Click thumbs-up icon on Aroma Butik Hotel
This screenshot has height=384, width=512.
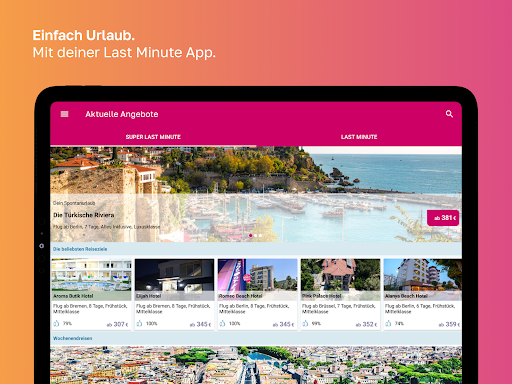(x=57, y=324)
